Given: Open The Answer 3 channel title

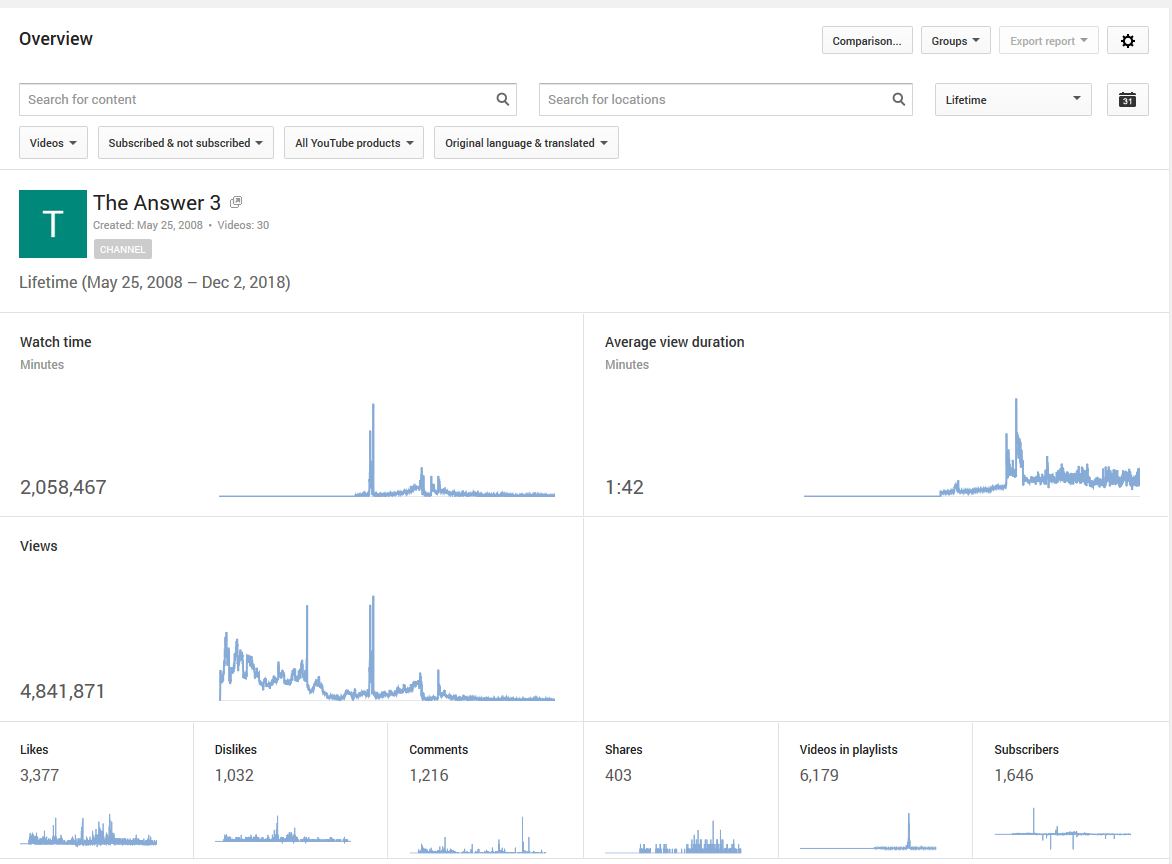Looking at the screenshot, I should [x=157, y=203].
